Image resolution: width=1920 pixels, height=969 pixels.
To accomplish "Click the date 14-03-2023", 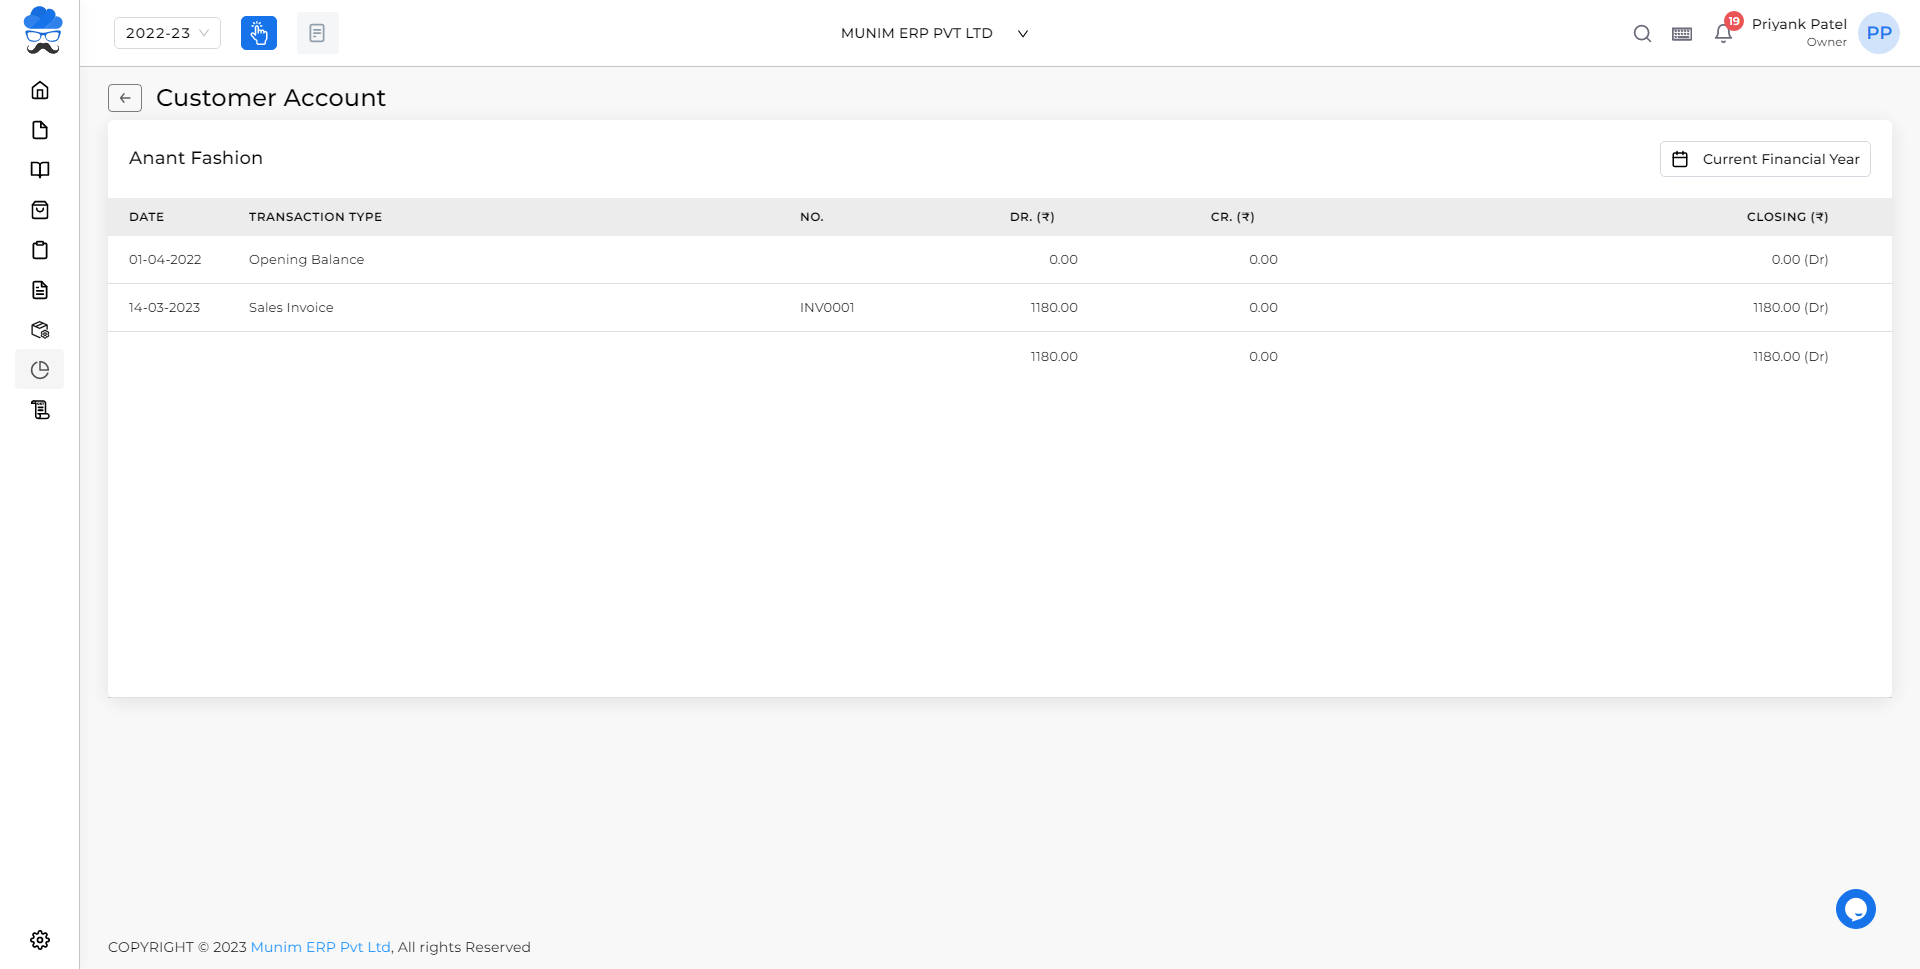I will pos(164,308).
